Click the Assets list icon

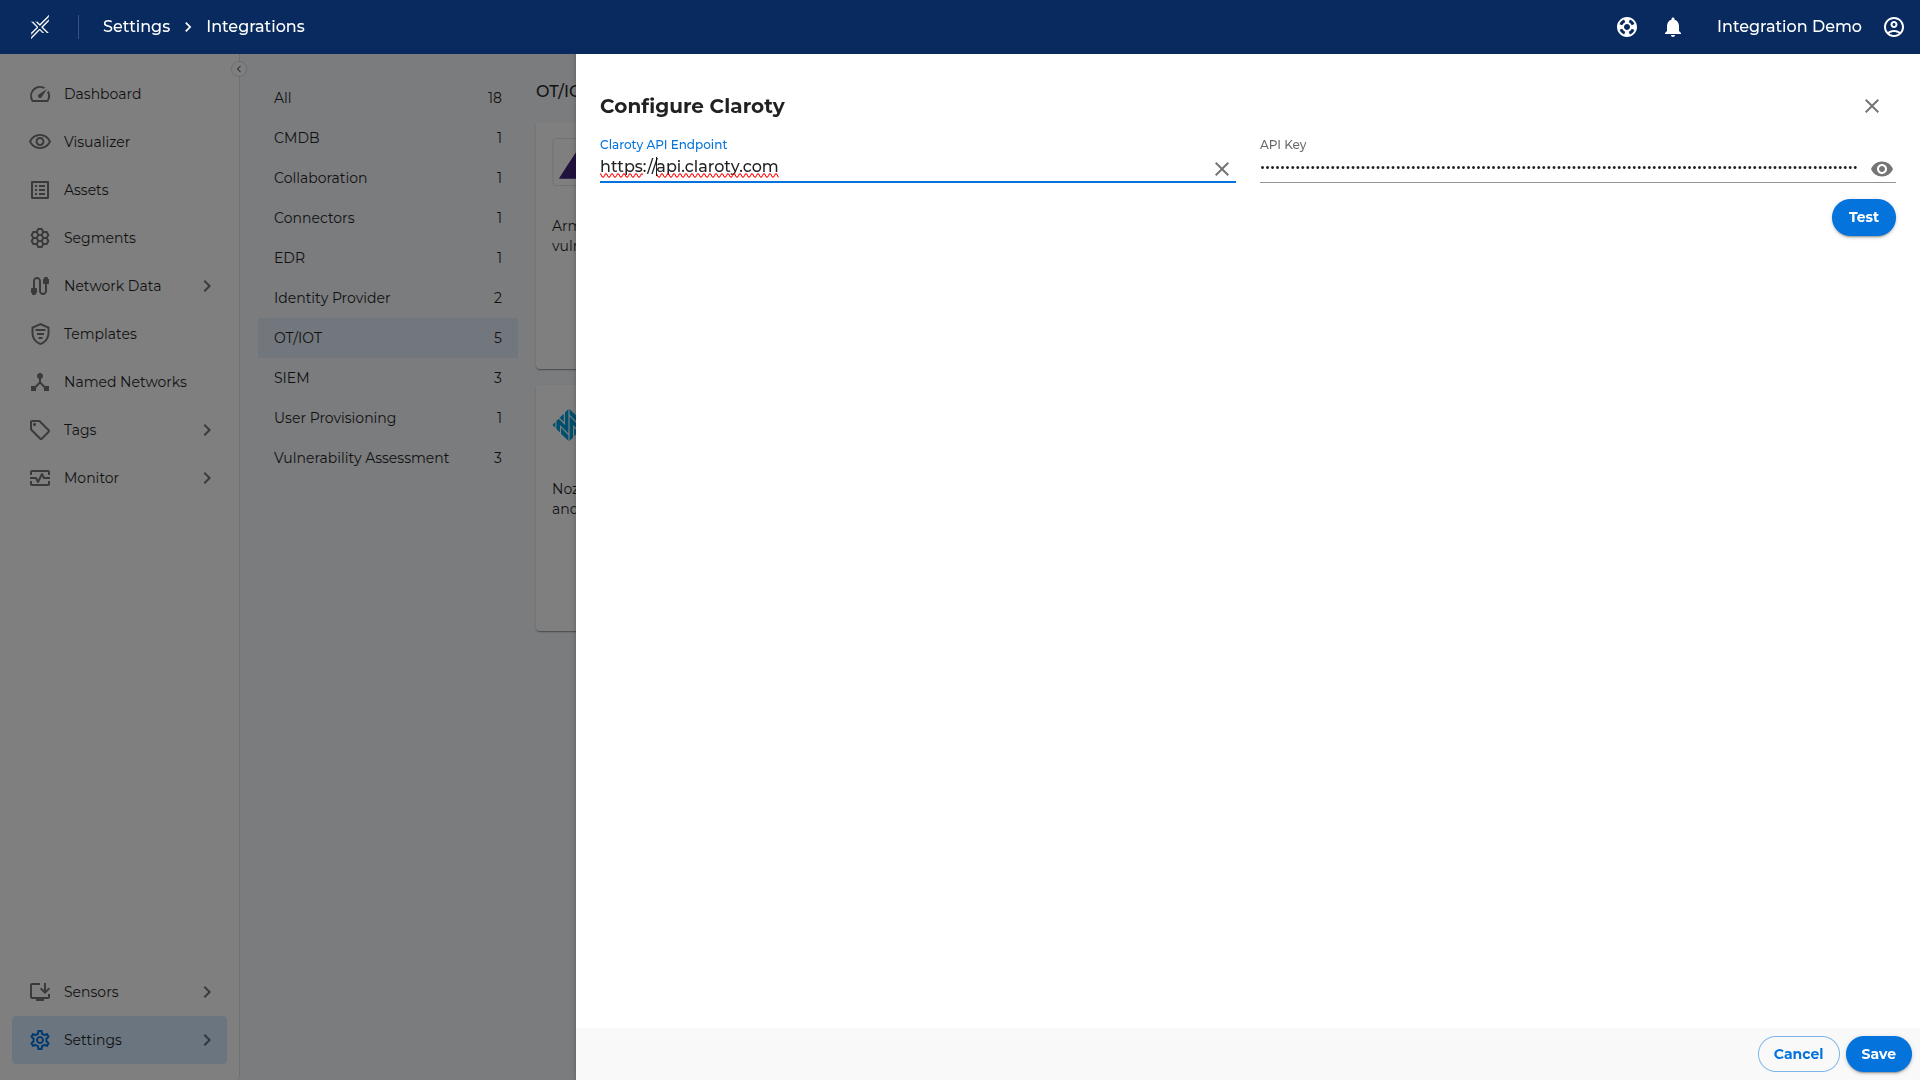click(40, 190)
